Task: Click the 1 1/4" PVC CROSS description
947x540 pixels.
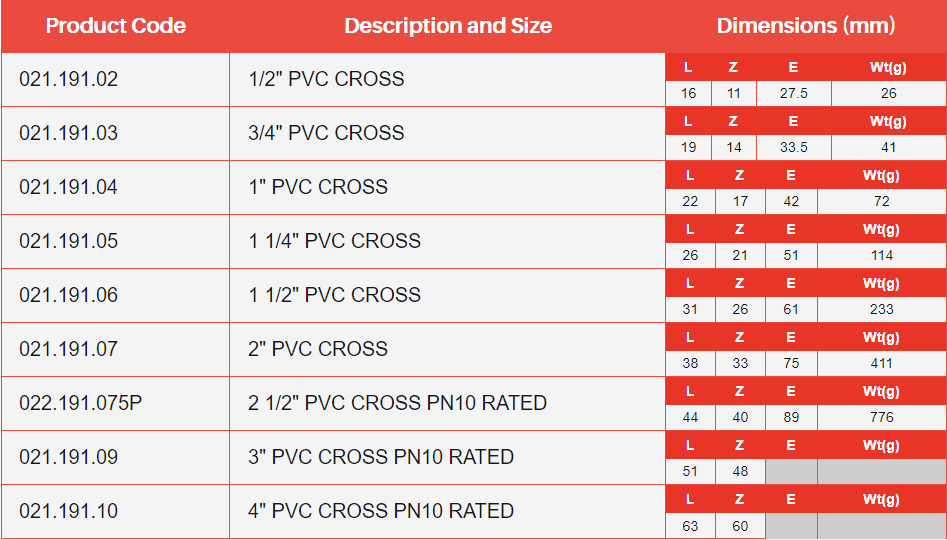Action: tap(334, 241)
